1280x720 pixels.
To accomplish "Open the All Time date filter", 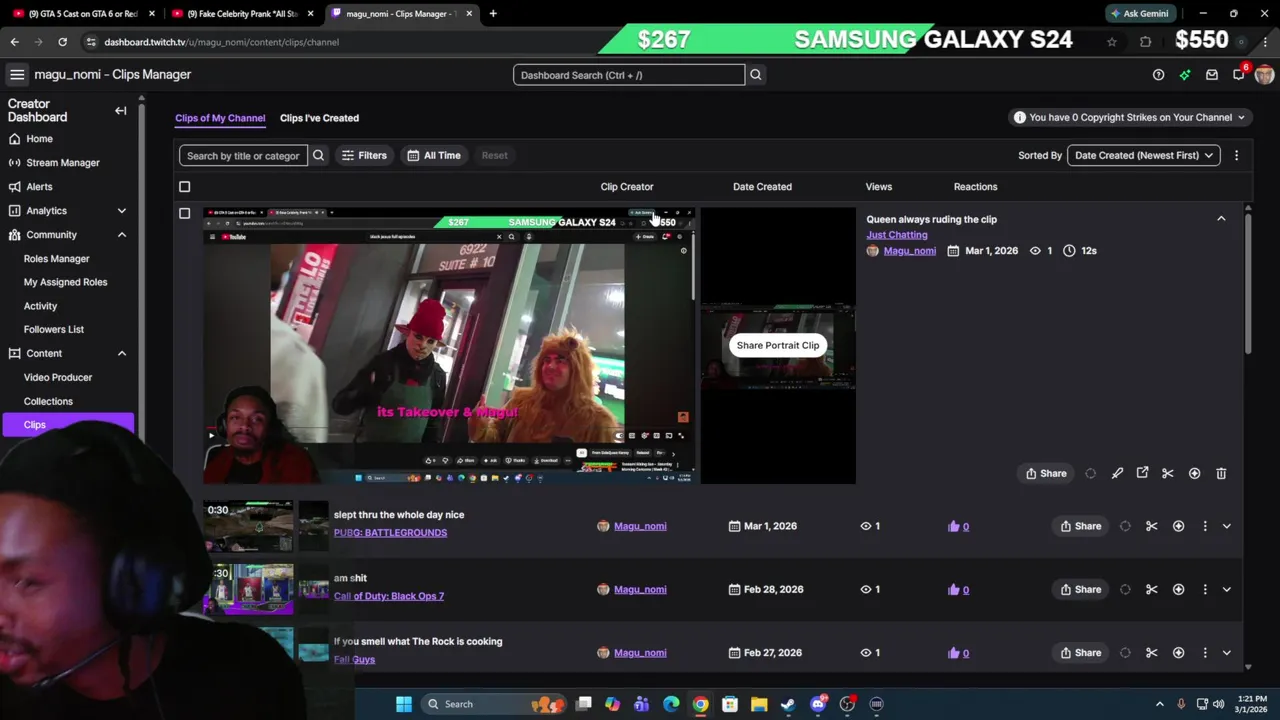I will (x=434, y=155).
